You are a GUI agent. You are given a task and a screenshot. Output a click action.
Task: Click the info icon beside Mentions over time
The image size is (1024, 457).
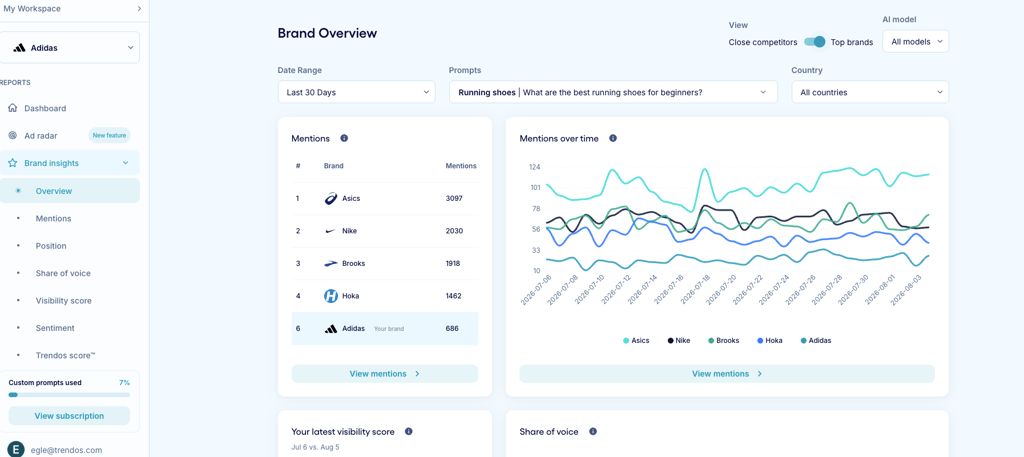(x=613, y=138)
